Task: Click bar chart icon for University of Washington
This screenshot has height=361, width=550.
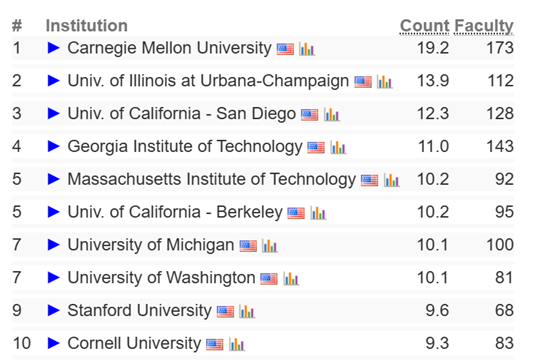Action: click(x=291, y=279)
